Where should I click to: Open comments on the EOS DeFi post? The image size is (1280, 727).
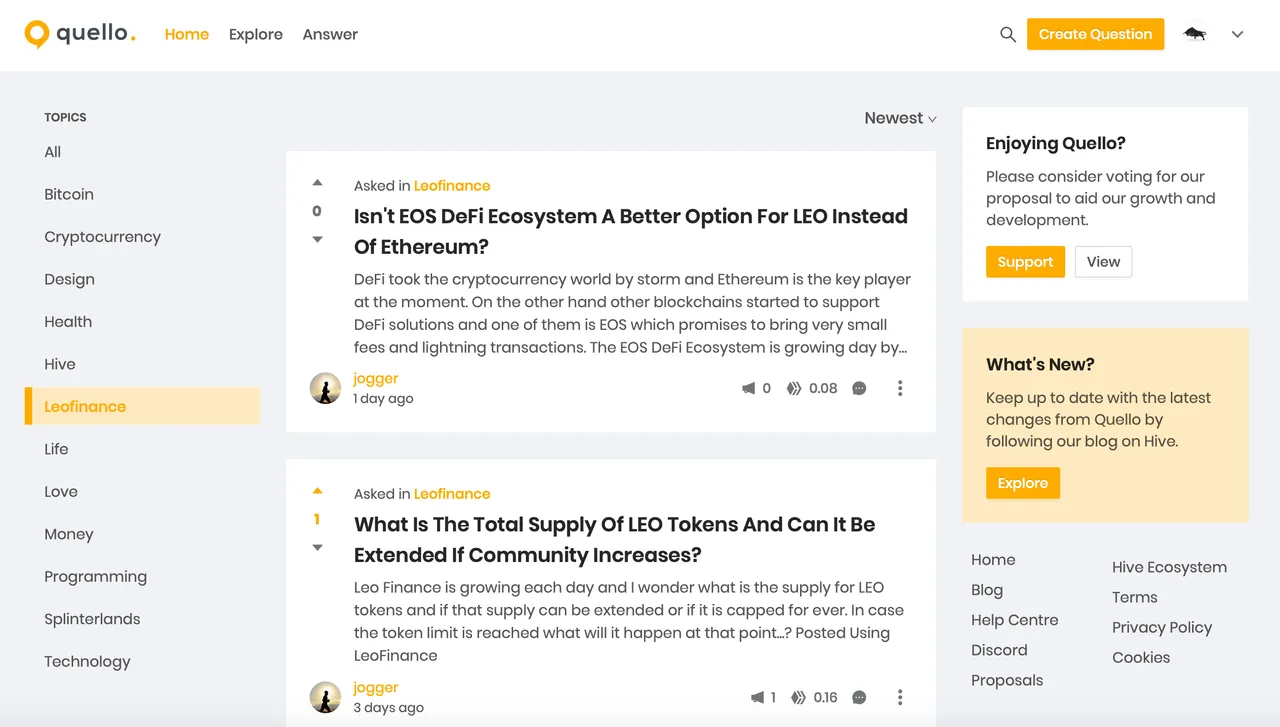[x=859, y=388]
